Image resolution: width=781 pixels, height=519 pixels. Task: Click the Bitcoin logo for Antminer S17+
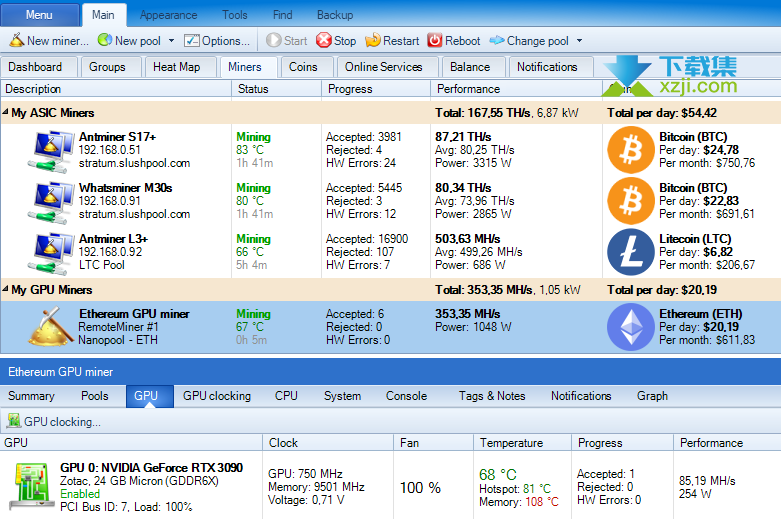pyautogui.click(x=631, y=150)
